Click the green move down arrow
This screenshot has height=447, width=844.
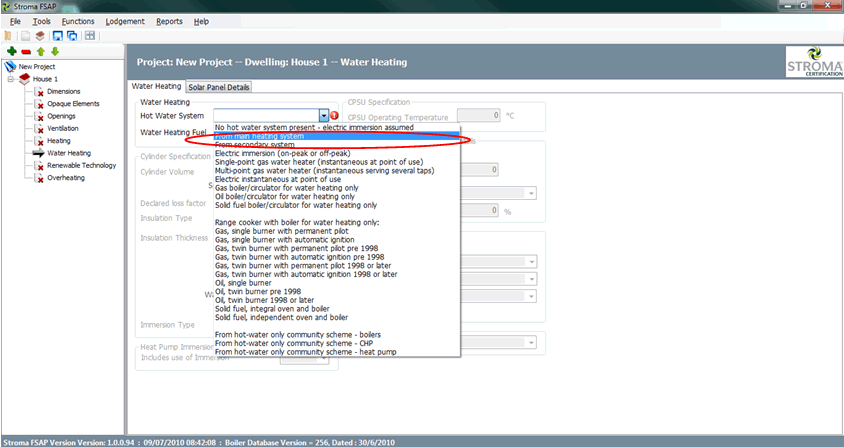click(x=54, y=52)
